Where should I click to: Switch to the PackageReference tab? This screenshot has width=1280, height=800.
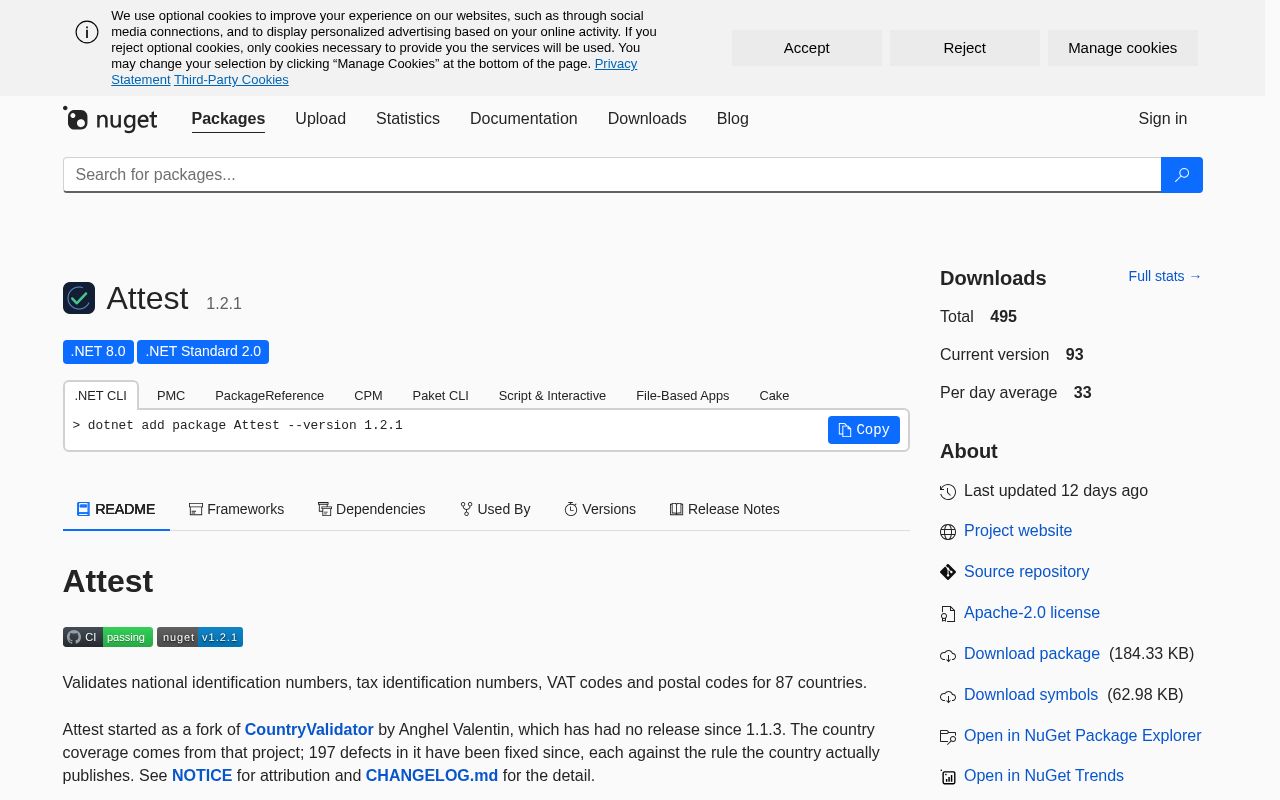coord(269,395)
